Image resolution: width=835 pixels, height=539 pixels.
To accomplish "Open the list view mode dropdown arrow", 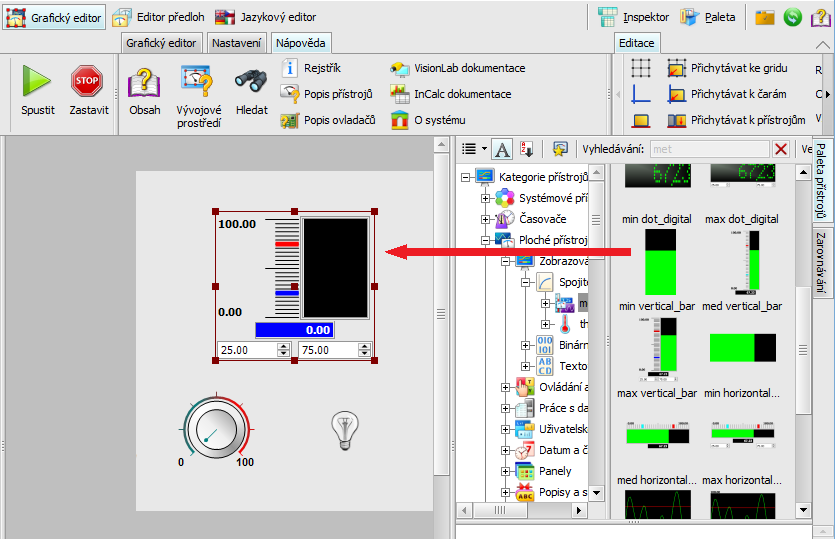I will pyautogui.click(x=484, y=148).
